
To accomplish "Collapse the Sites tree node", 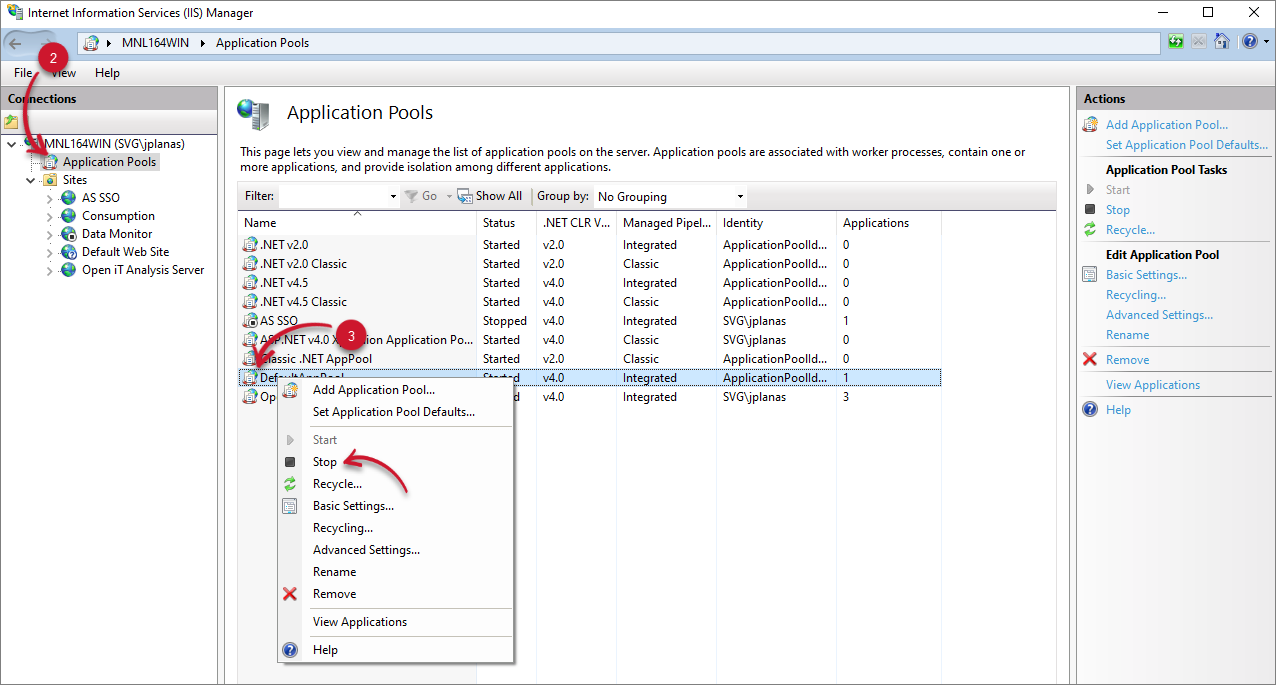I will tap(31, 180).
